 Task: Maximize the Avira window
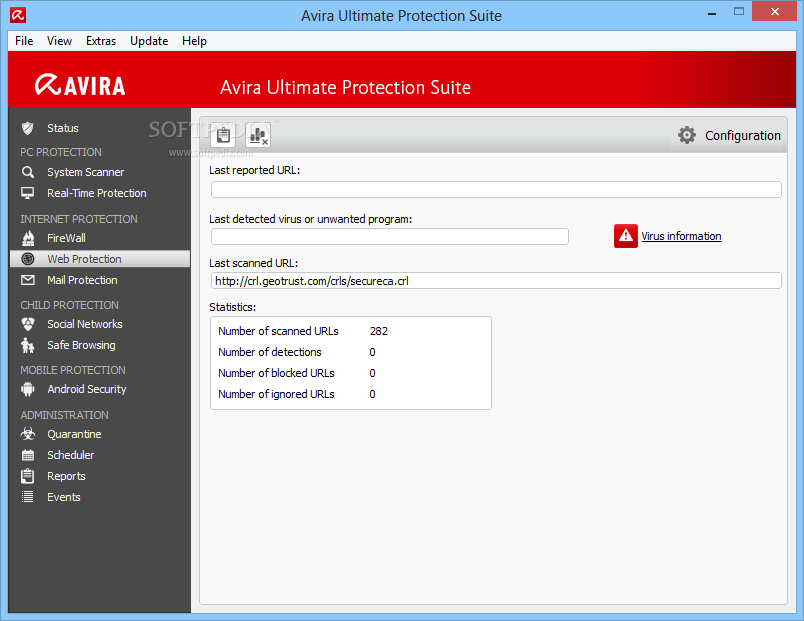click(738, 12)
